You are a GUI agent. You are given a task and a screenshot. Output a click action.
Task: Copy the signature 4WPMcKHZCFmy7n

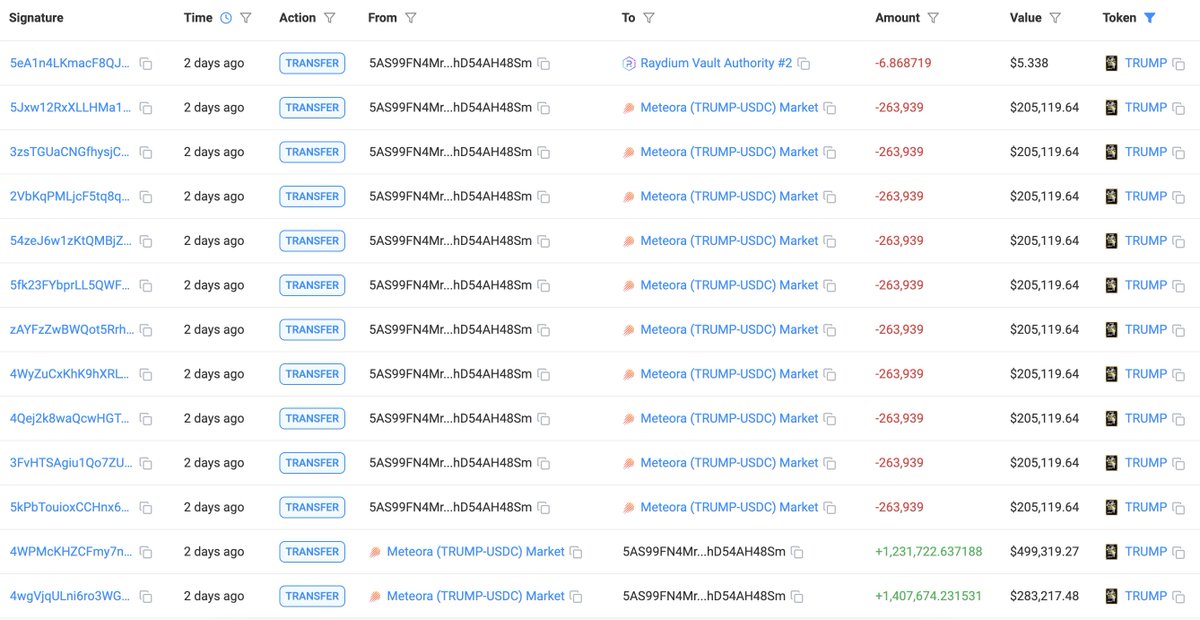click(146, 551)
